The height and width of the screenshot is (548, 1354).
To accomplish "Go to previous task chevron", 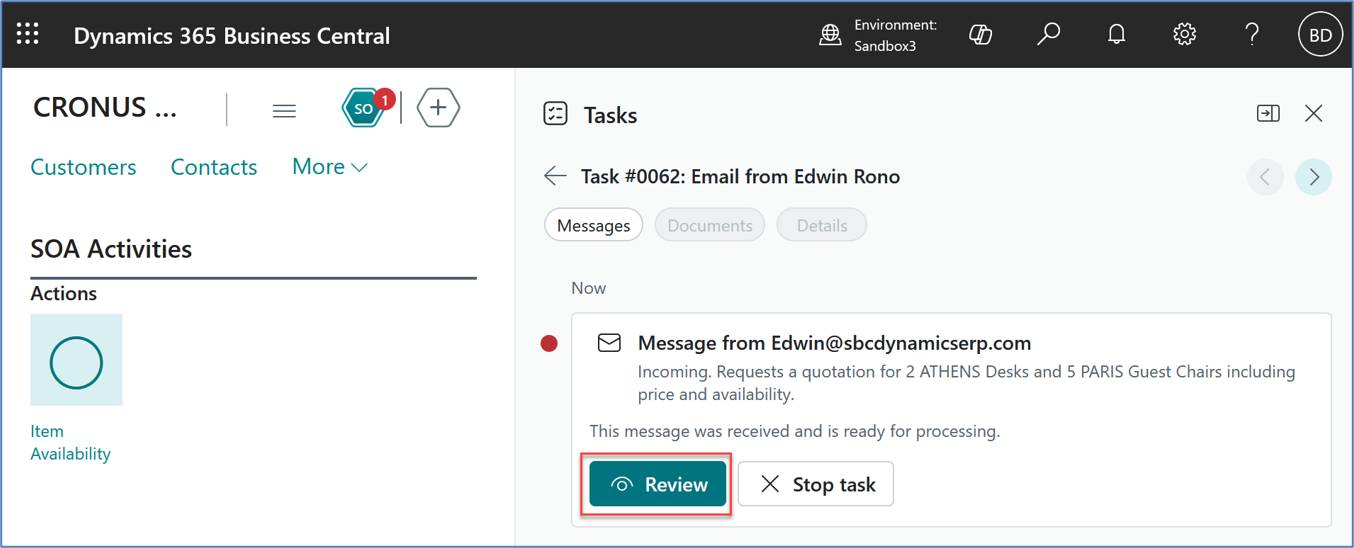I will click(x=1265, y=177).
